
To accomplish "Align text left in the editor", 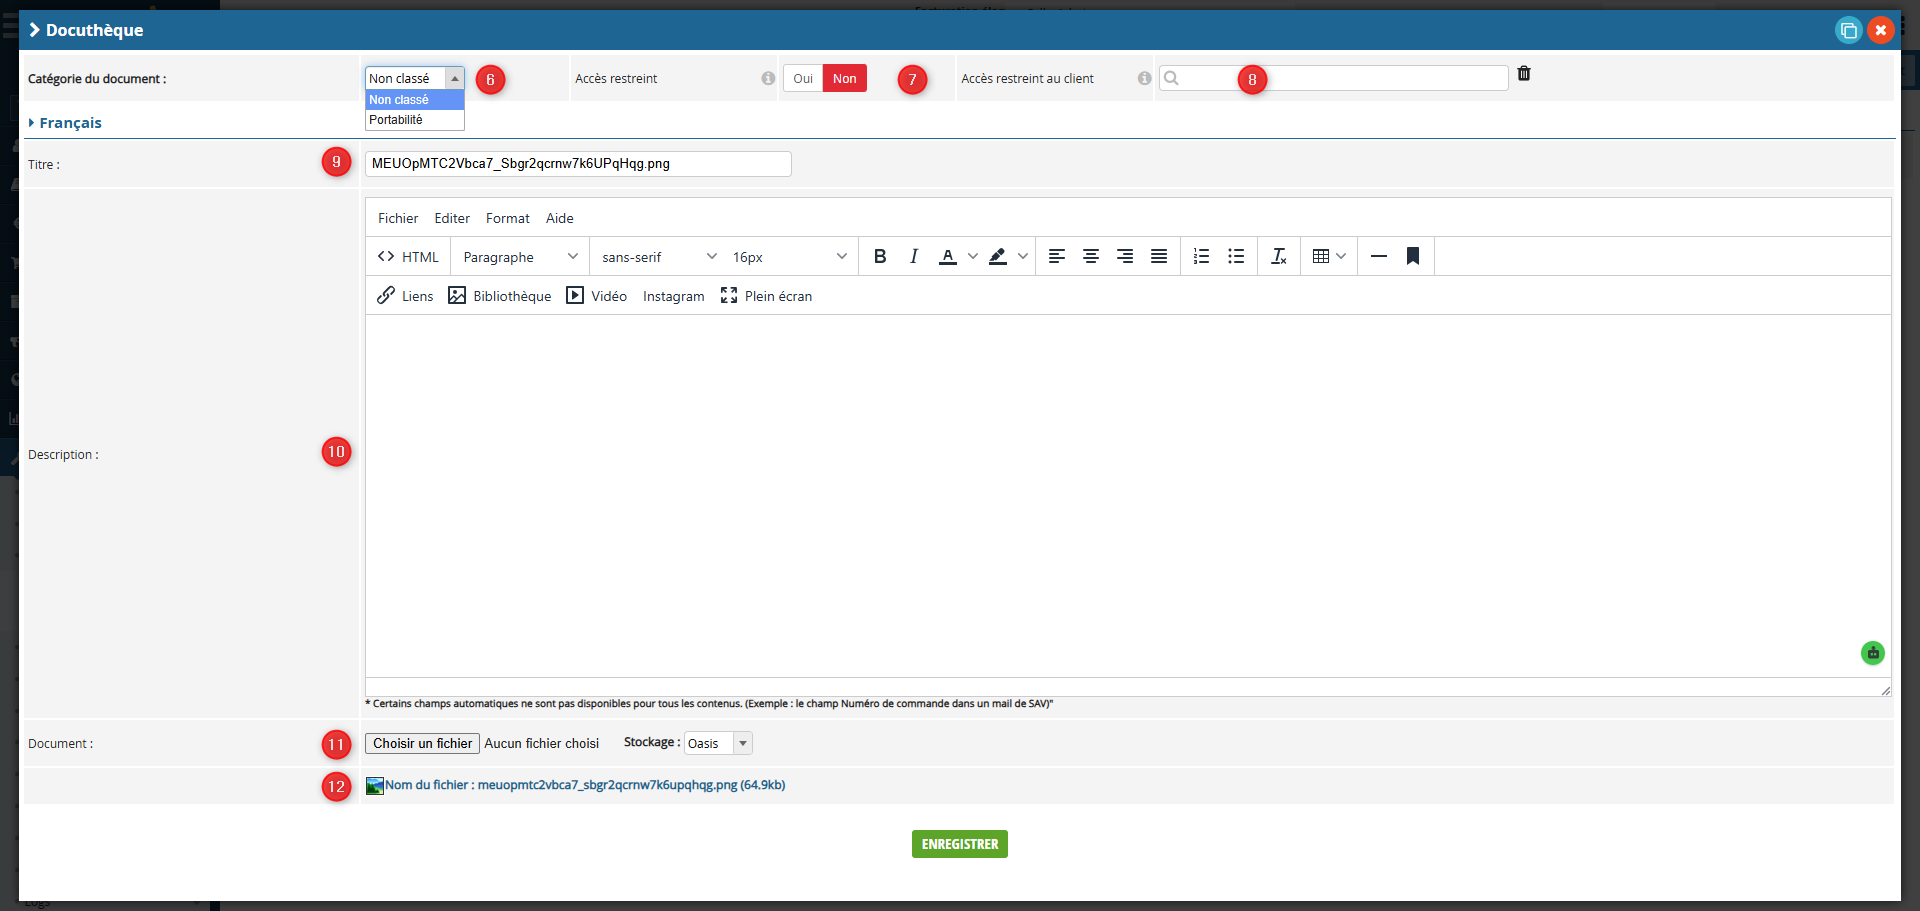I will 1057,257.
